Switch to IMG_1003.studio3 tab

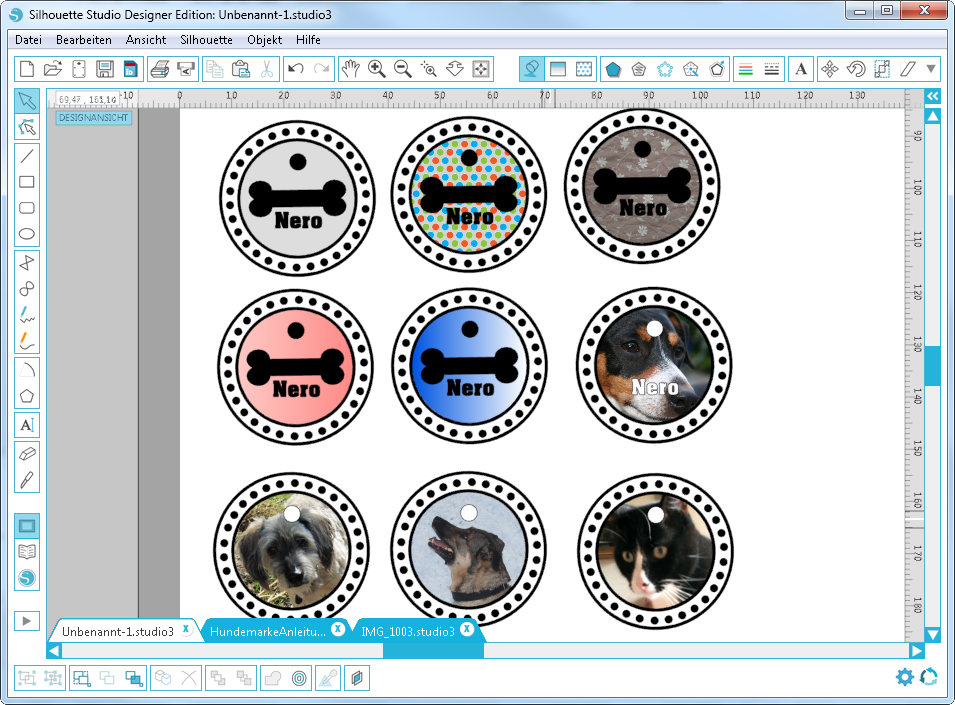pyautogui.click(x=407, y=631)
